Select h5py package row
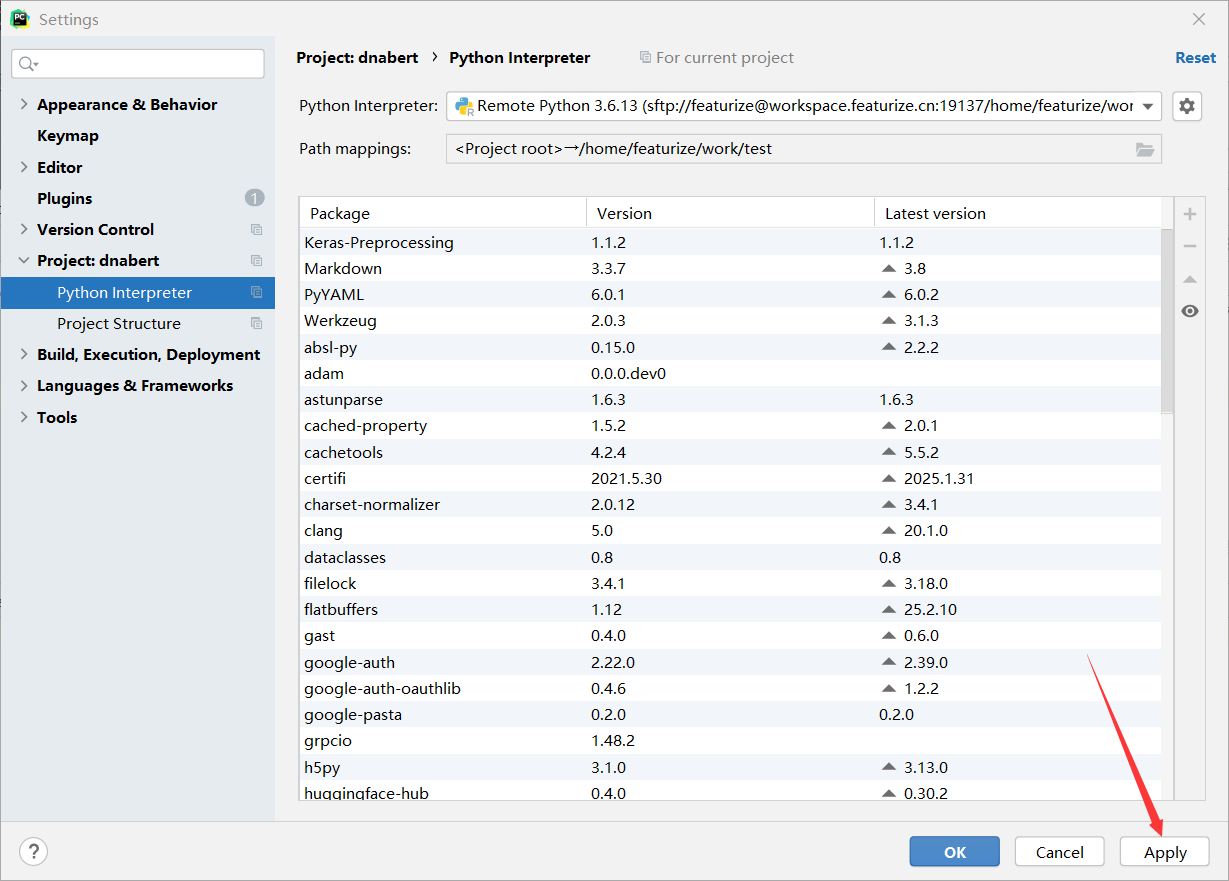The height and width of the screenshot is (881, 1229). click(x=731, y=767)
